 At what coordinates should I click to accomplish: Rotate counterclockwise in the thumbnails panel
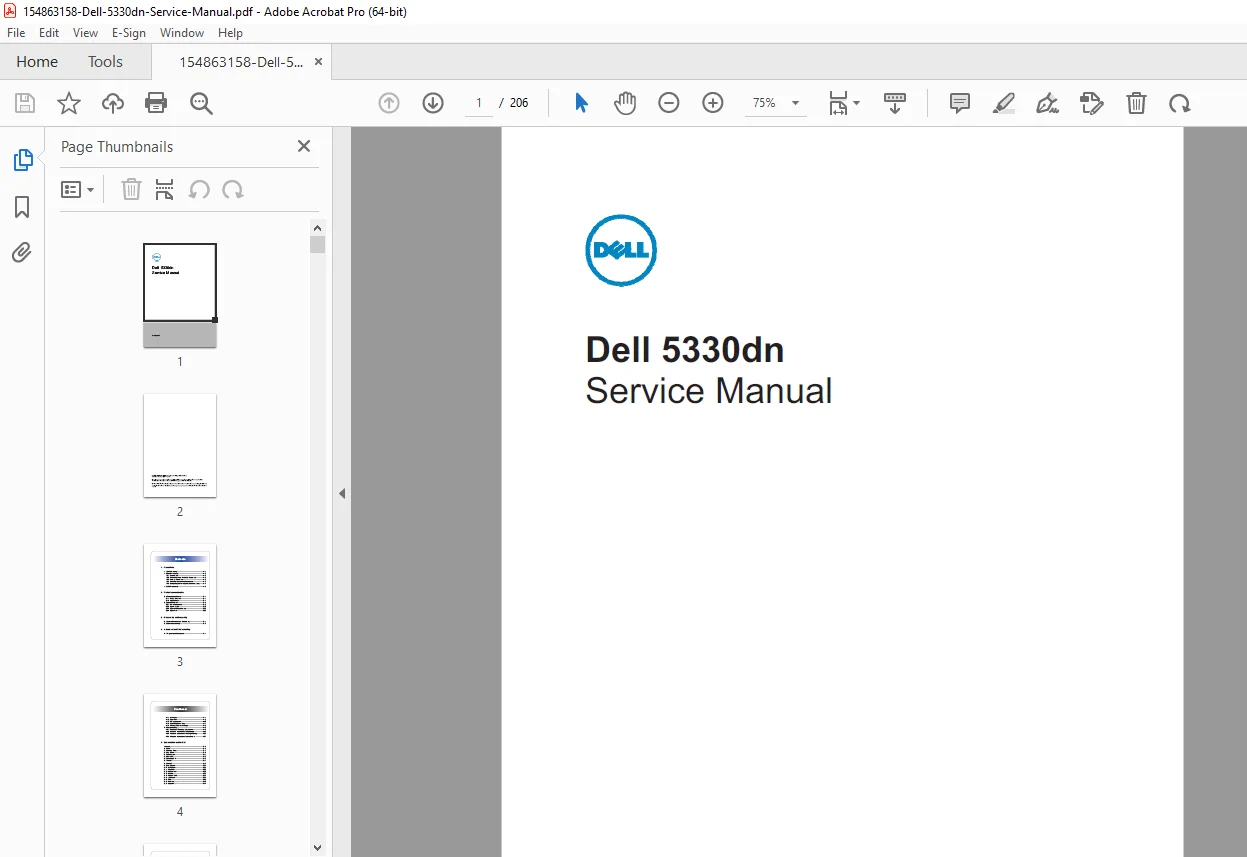point(199,189)
